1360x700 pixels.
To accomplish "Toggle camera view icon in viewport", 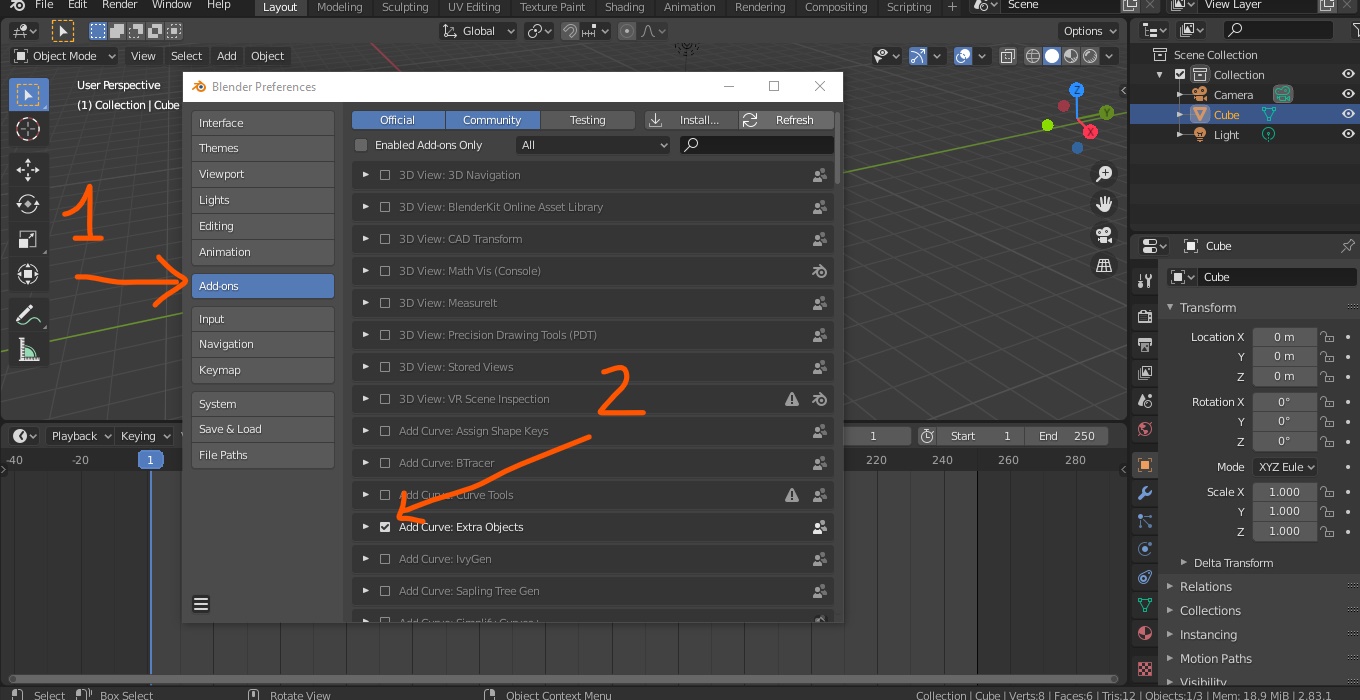I will pyautogui.click(x=1104, y=235).
